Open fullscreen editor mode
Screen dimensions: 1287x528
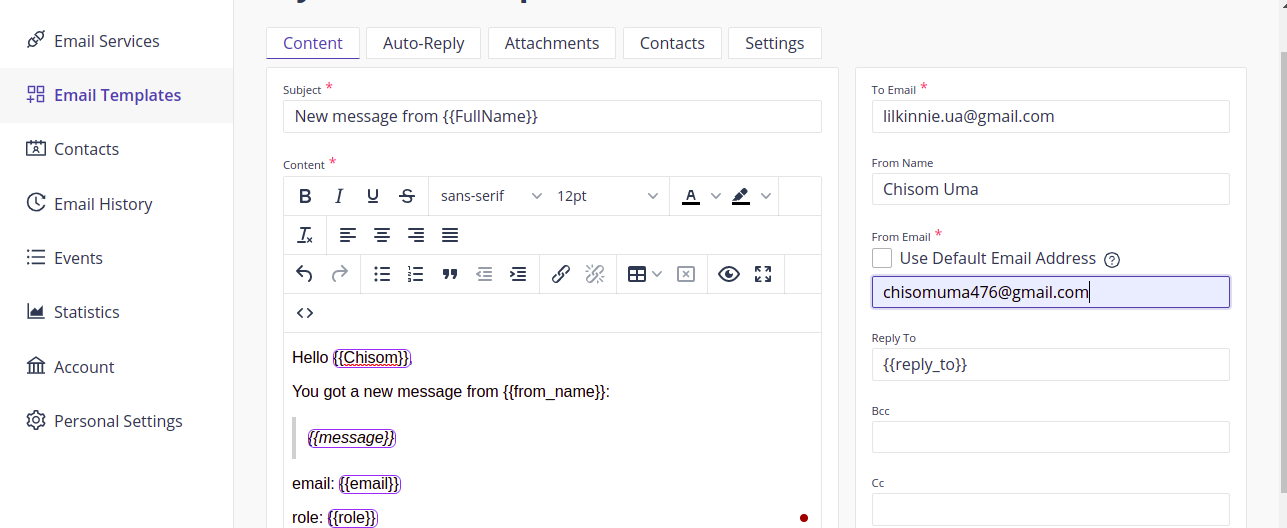pyautogui.click(x=763, y=274)
